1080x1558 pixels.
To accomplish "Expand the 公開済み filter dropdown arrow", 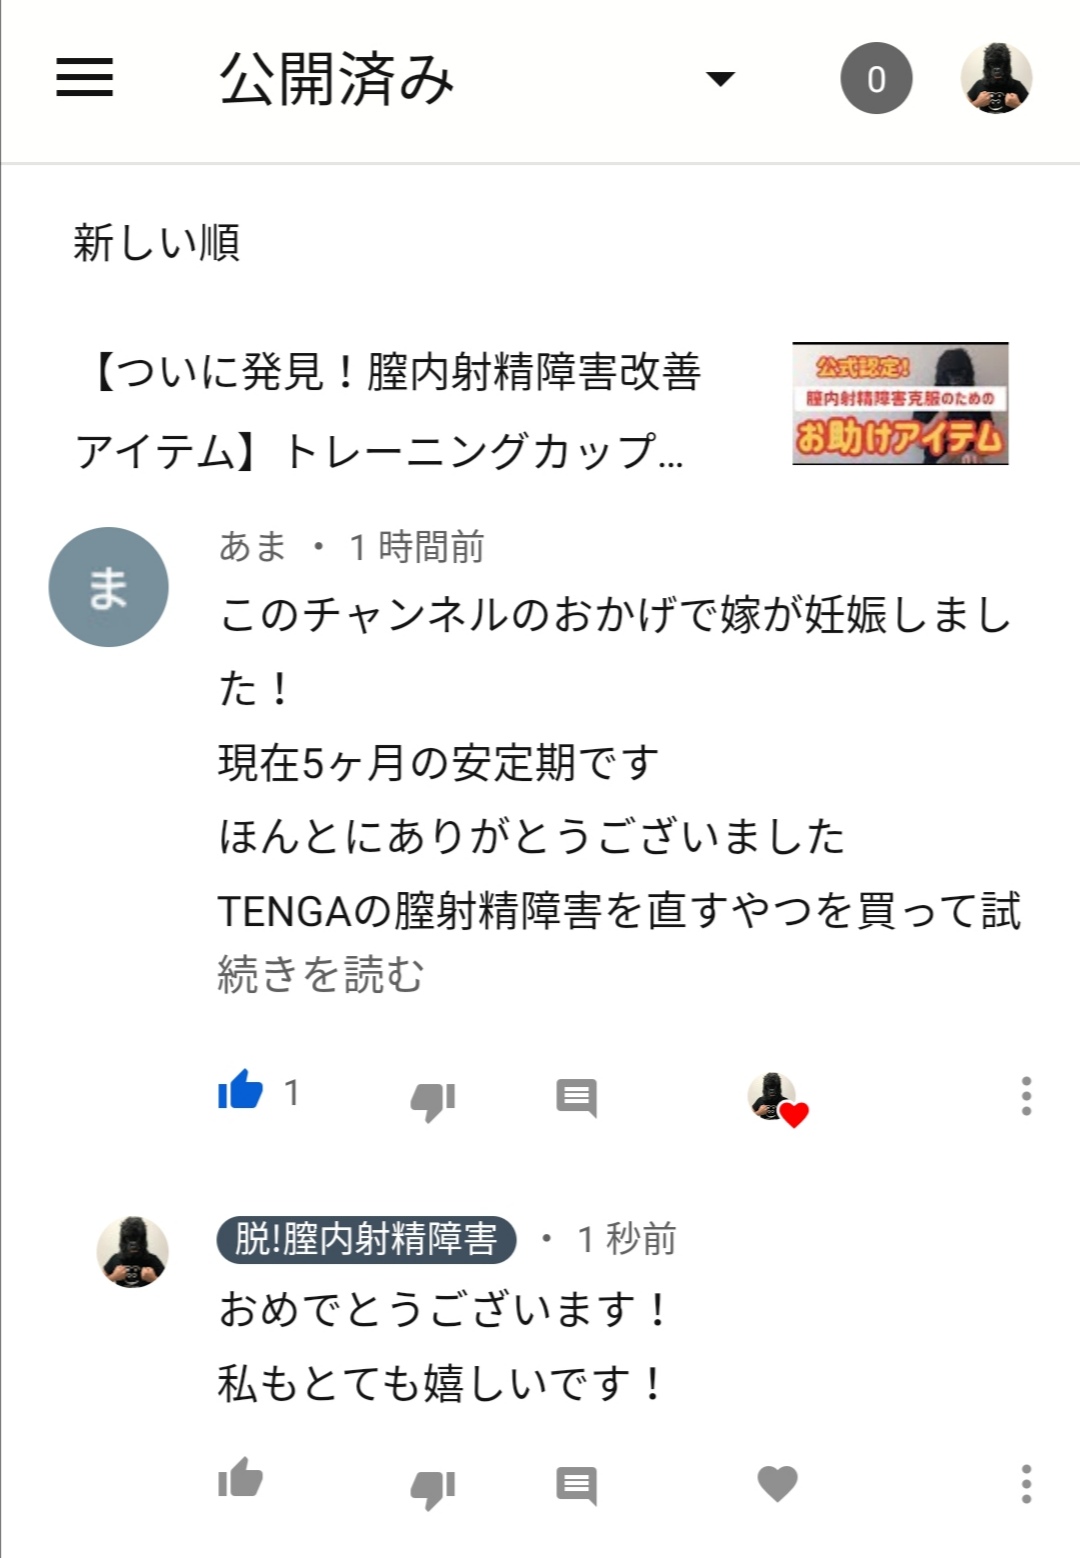I will click(x=720, y=78).
